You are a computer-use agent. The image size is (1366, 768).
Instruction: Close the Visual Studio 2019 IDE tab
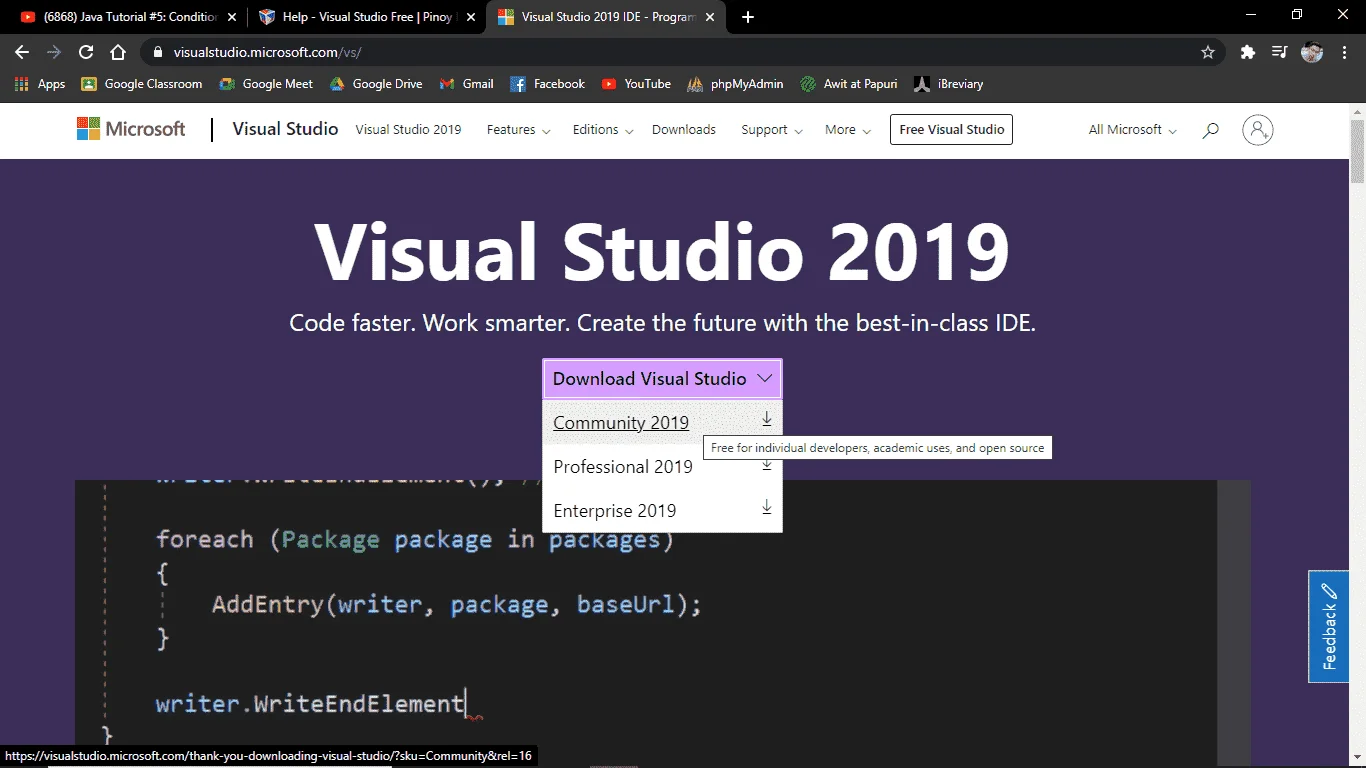pyautogui.click(x=711, y=17)
